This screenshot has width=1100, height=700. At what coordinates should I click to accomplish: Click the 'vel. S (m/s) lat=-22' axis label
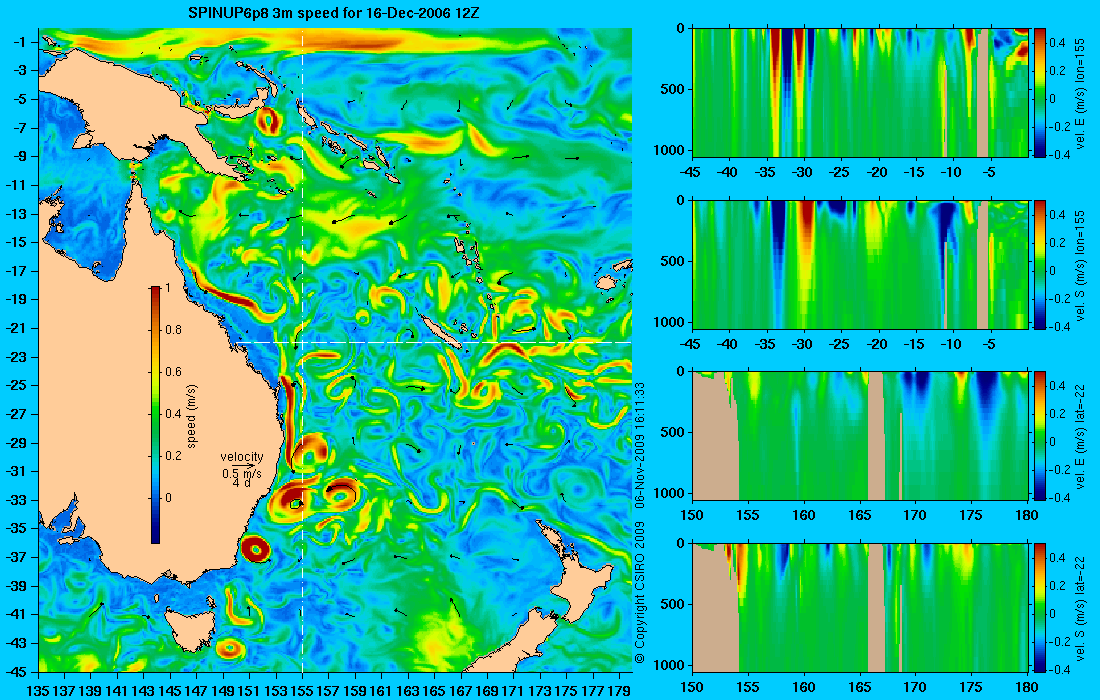click(1080, 608)
